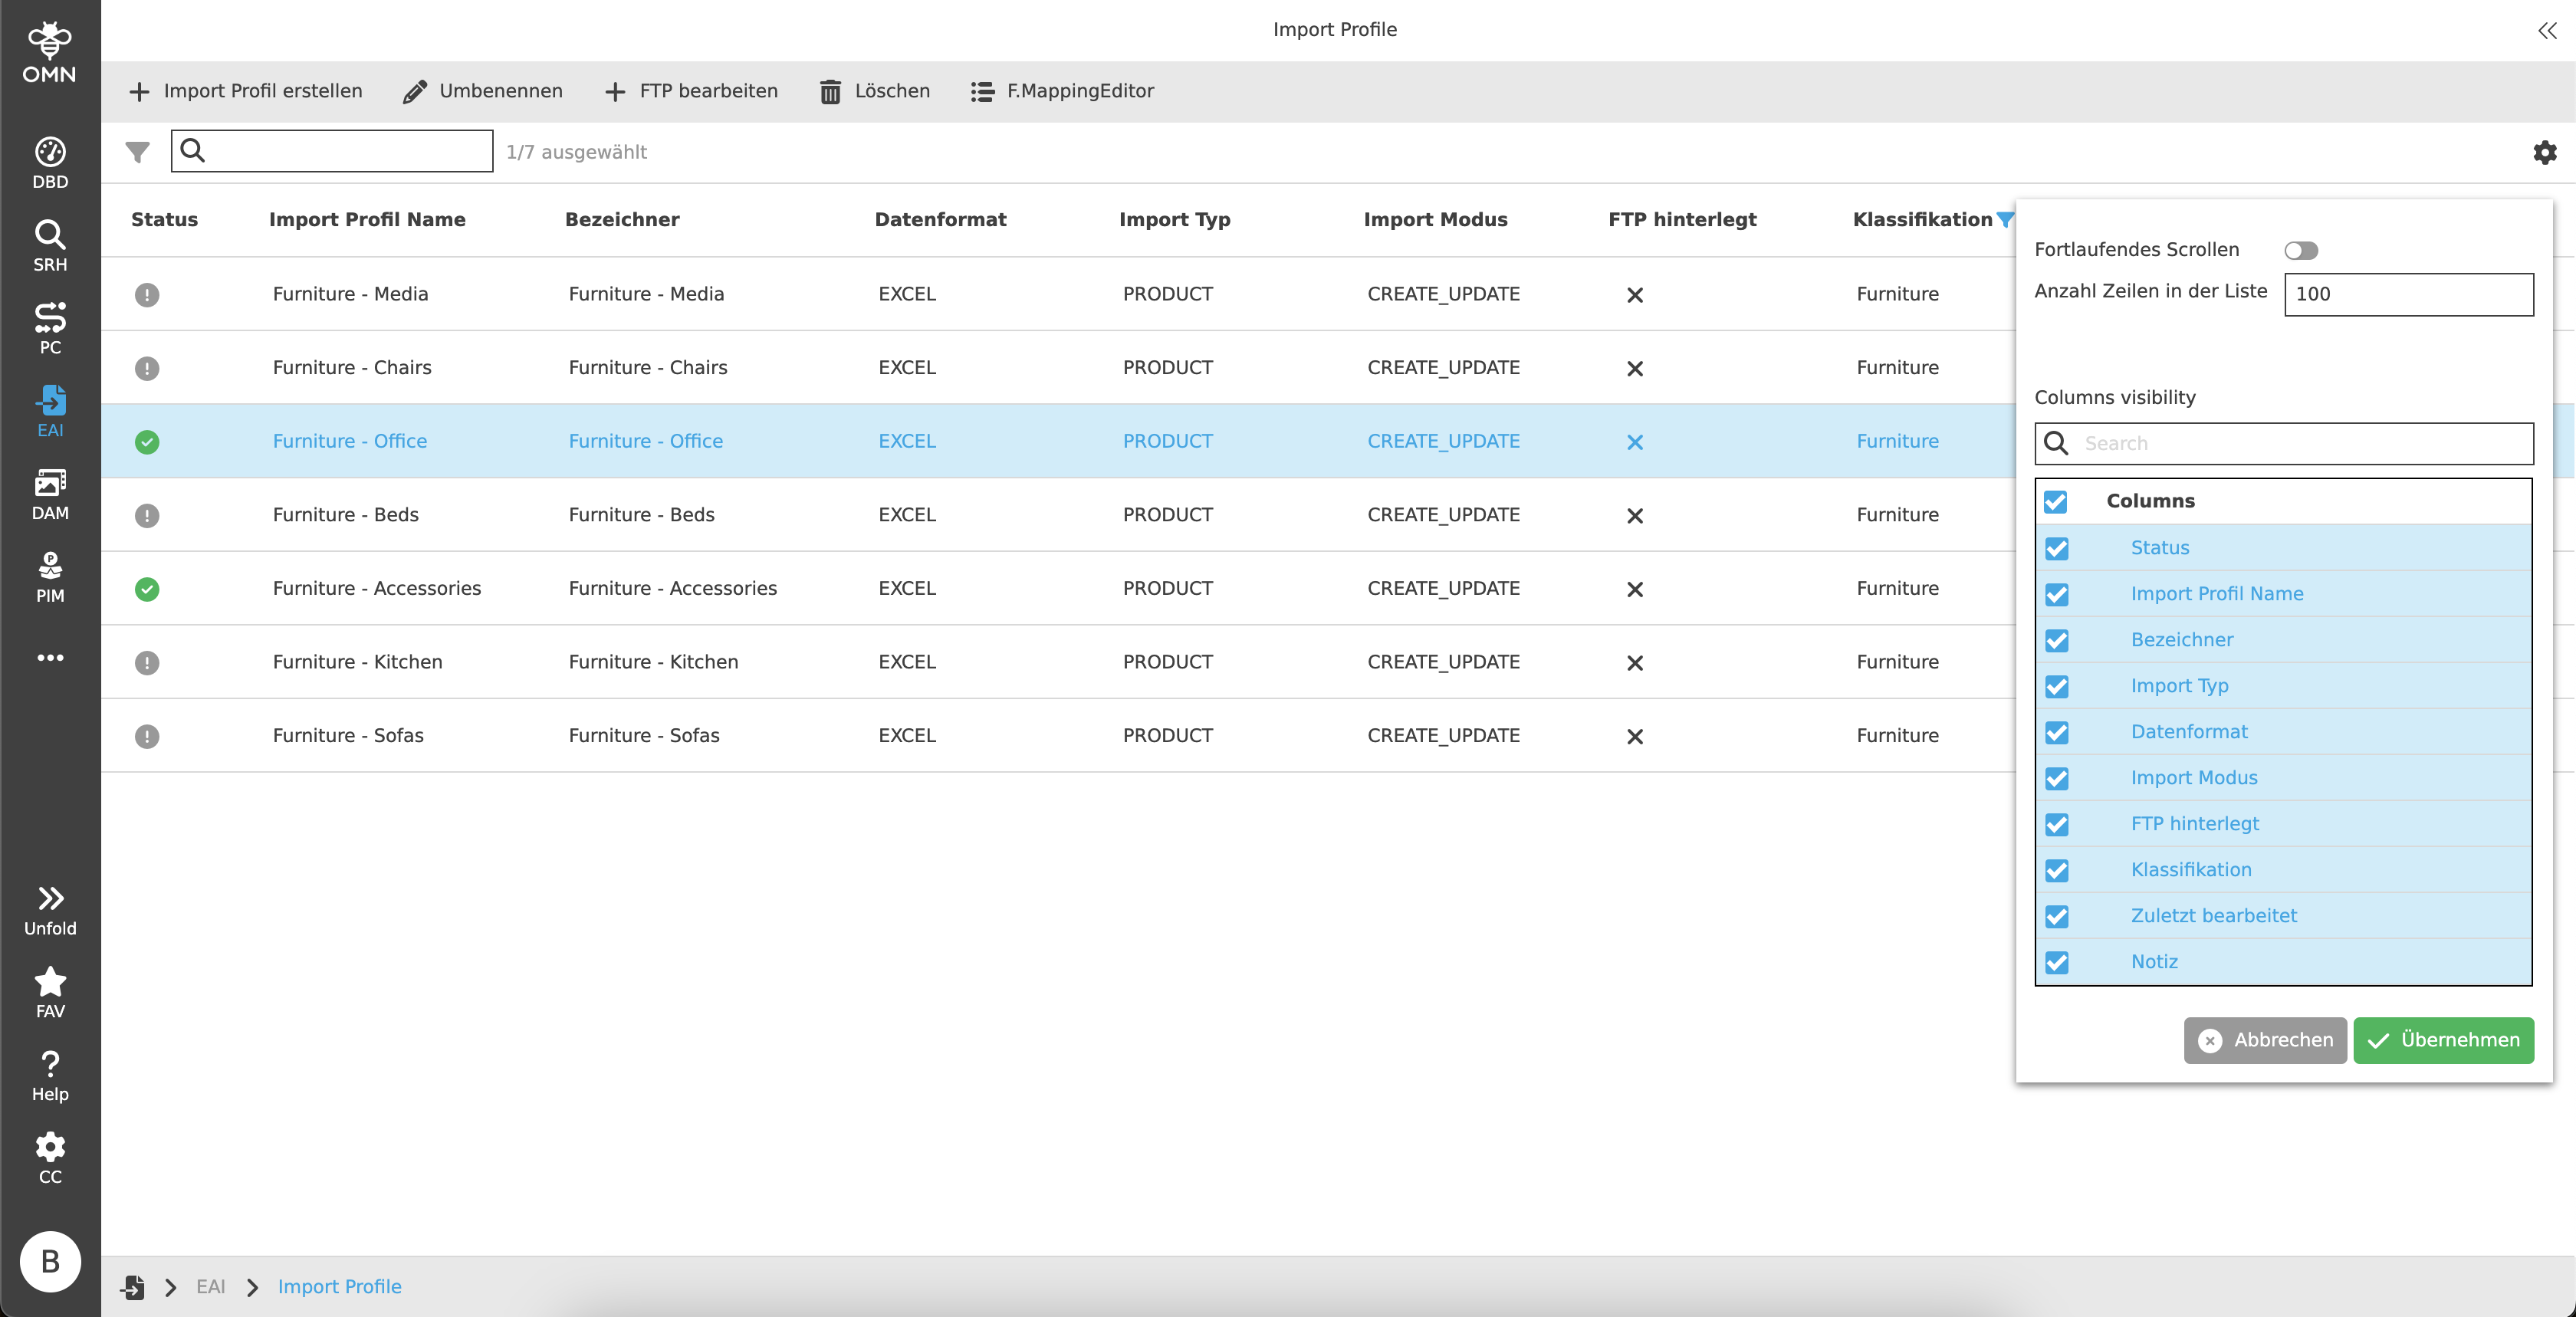Open the DAM module in sidebar
This screenshot has height=1317, width=2576.
[x=50, y=494]
